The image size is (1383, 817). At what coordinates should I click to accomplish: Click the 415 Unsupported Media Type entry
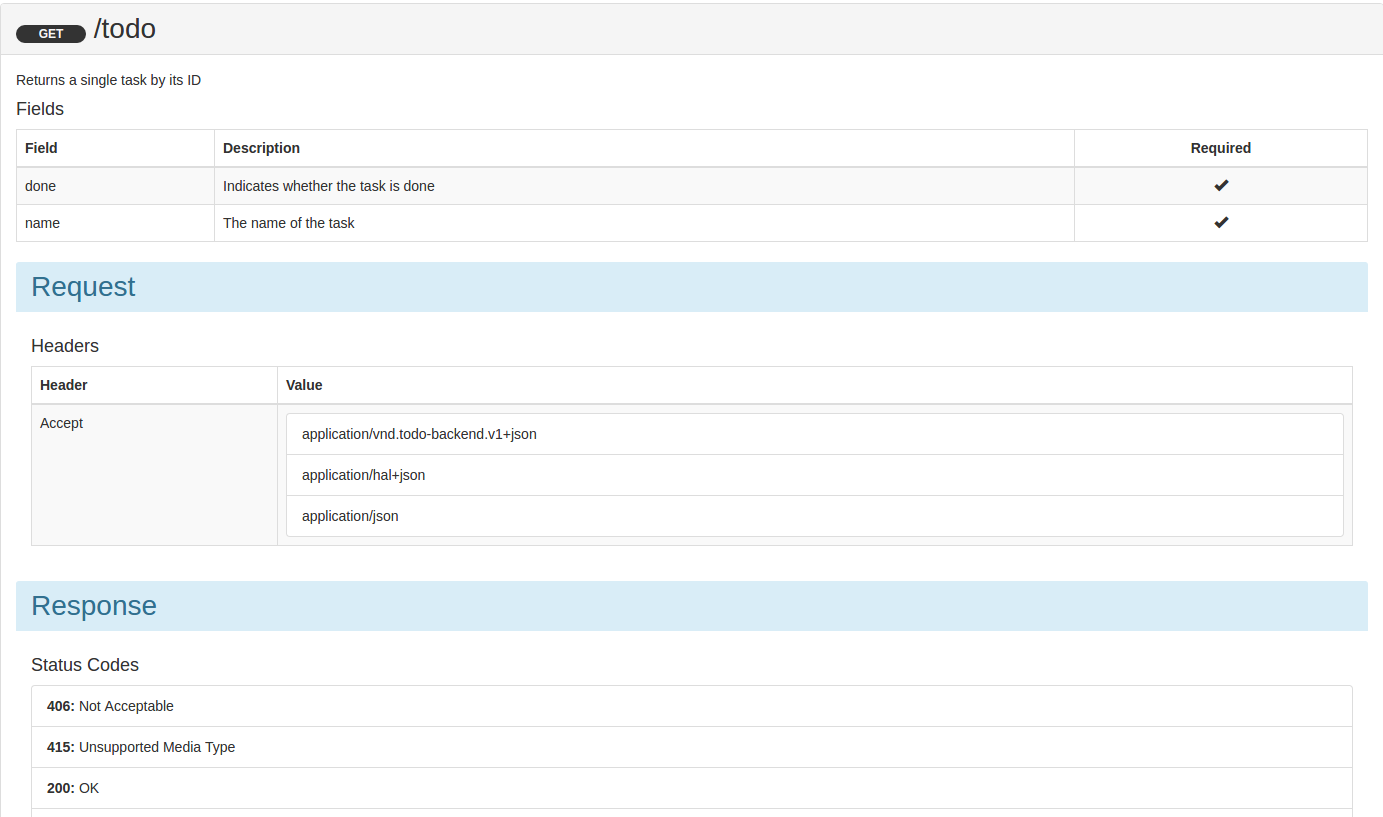(x=691, y=747)
